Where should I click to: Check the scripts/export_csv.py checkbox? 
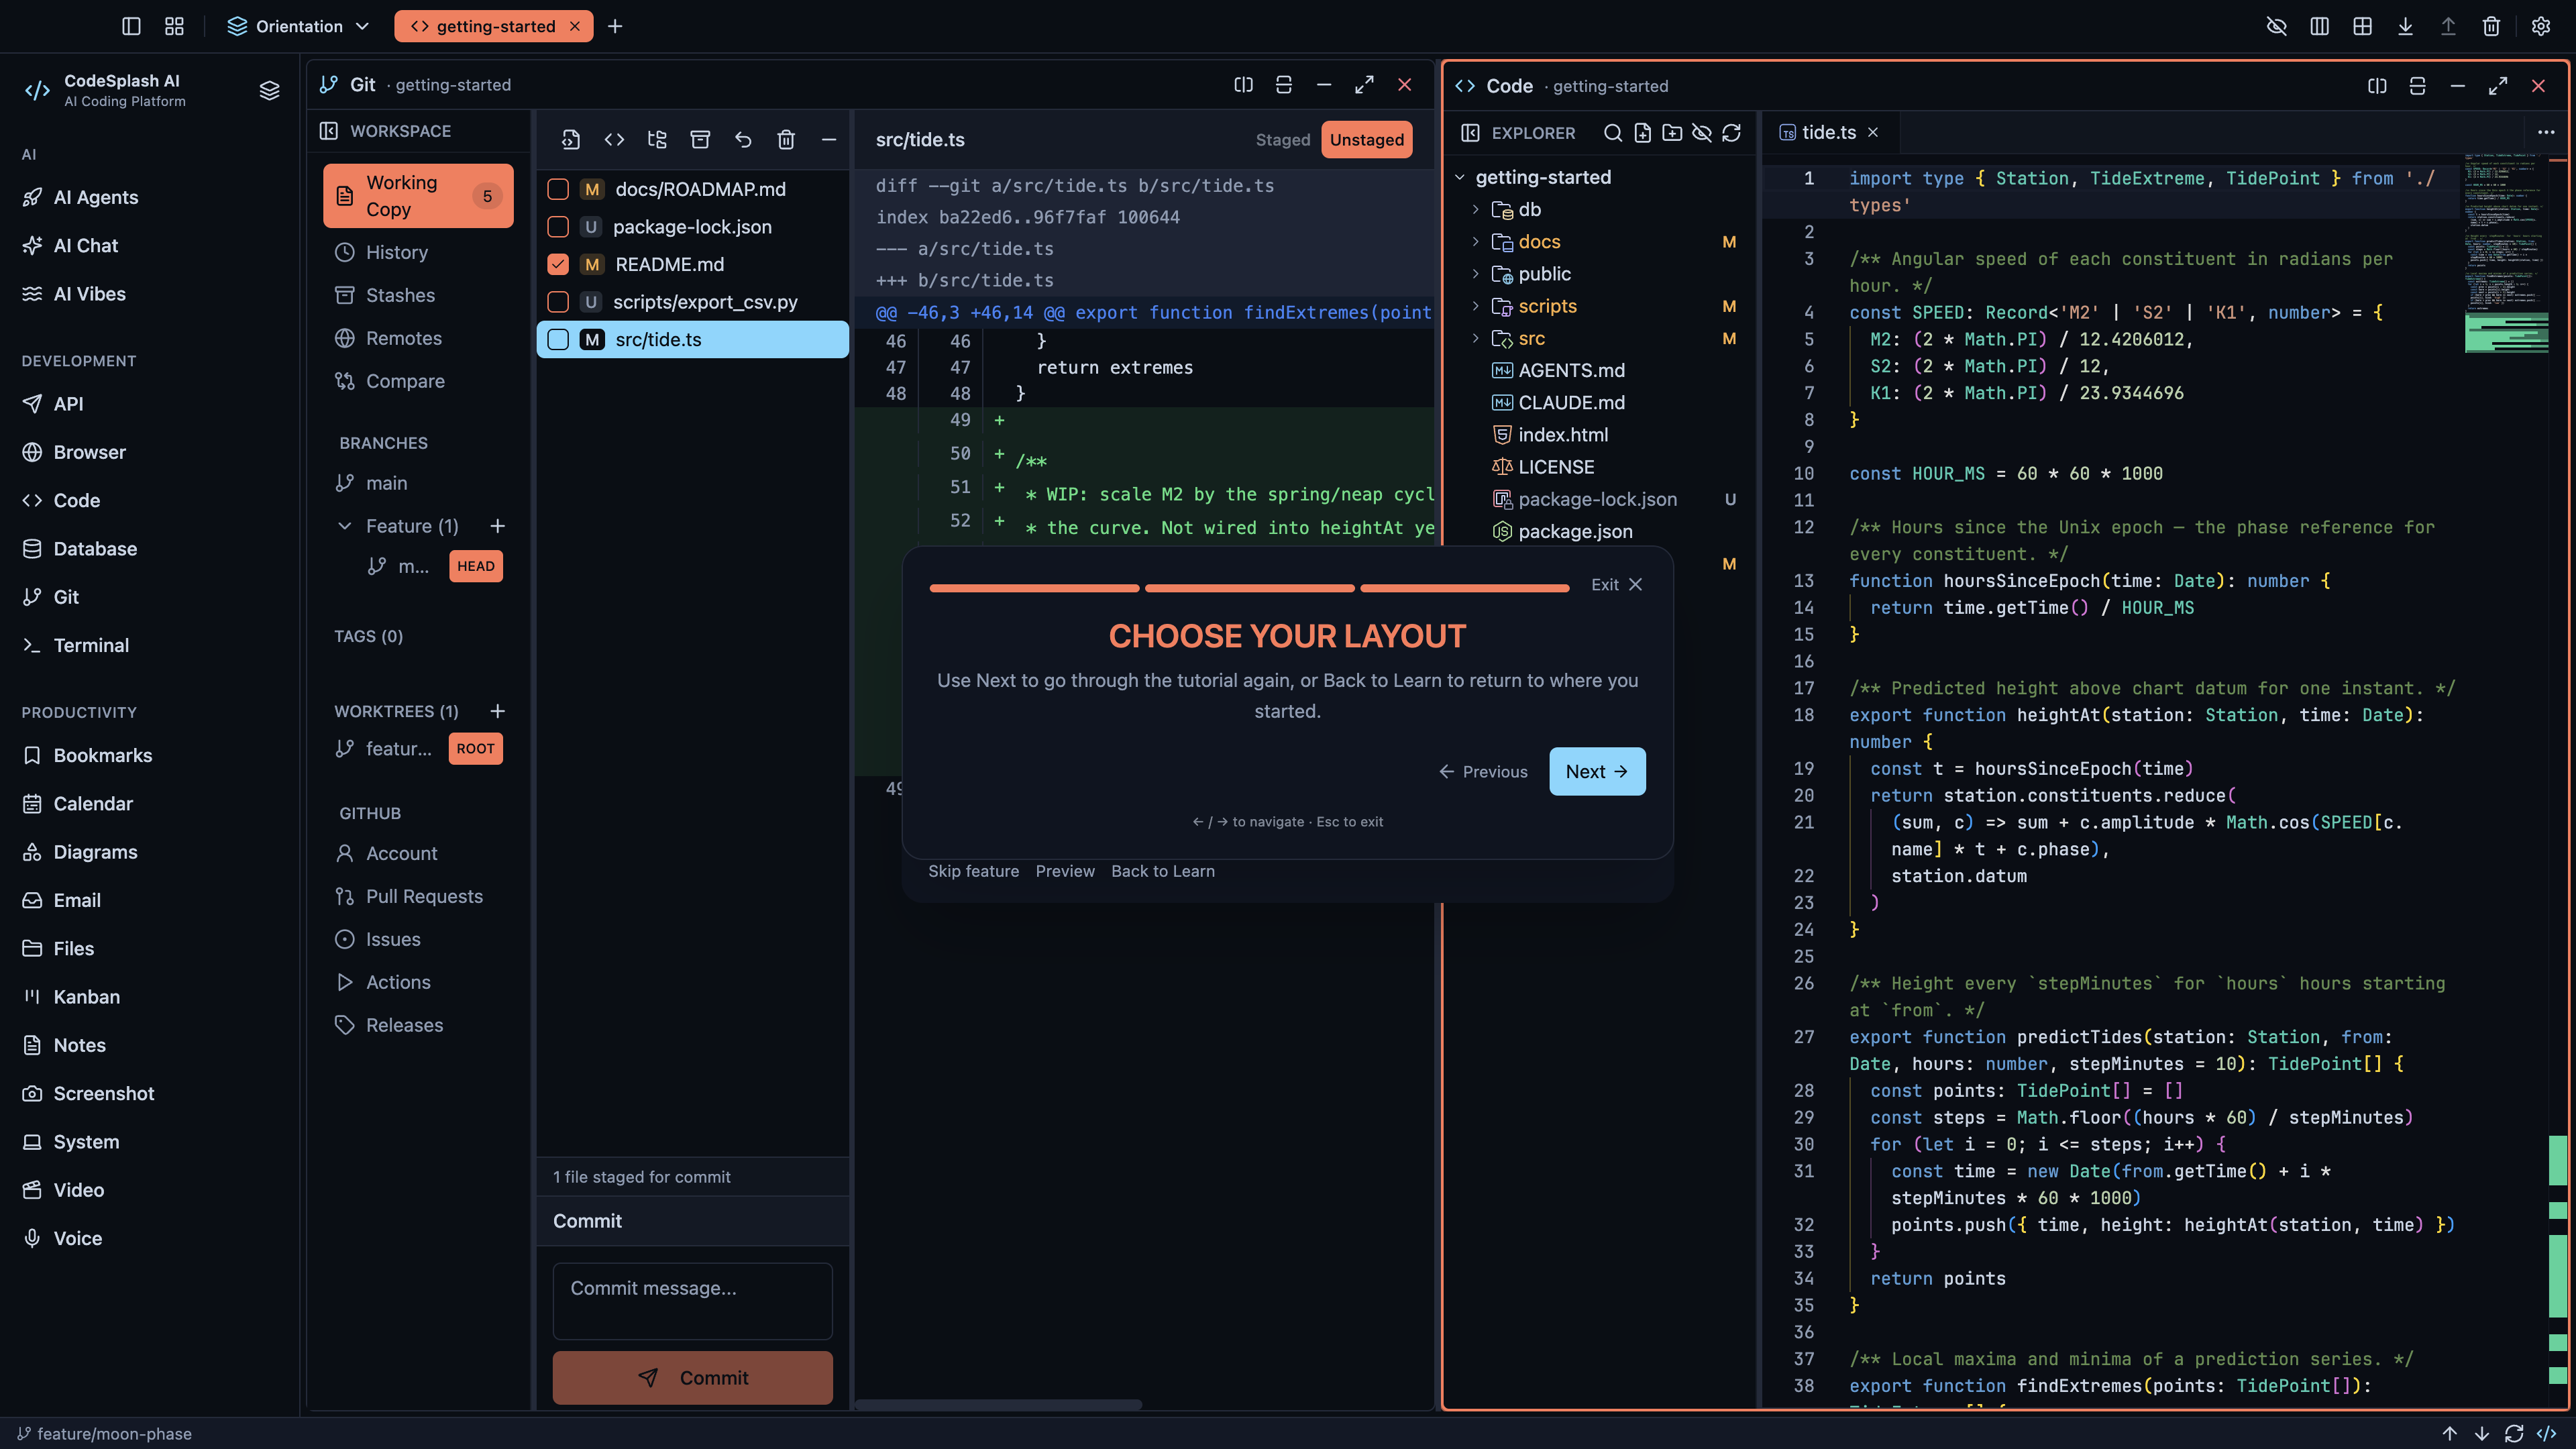tap(558, 302)
